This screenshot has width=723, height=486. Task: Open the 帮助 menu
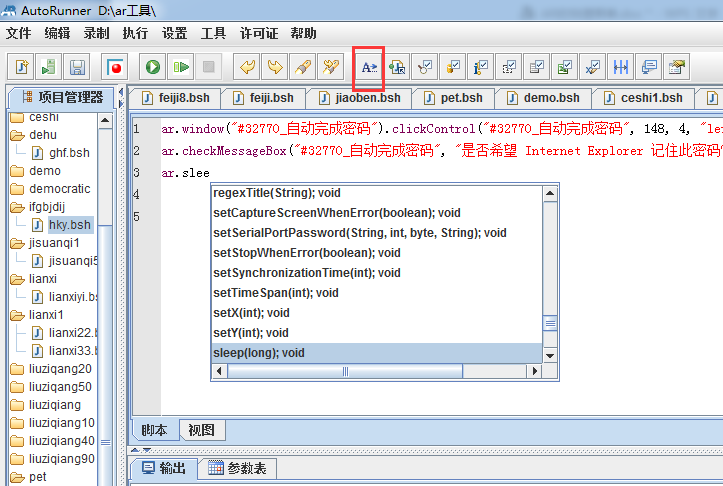pos(303,33)
